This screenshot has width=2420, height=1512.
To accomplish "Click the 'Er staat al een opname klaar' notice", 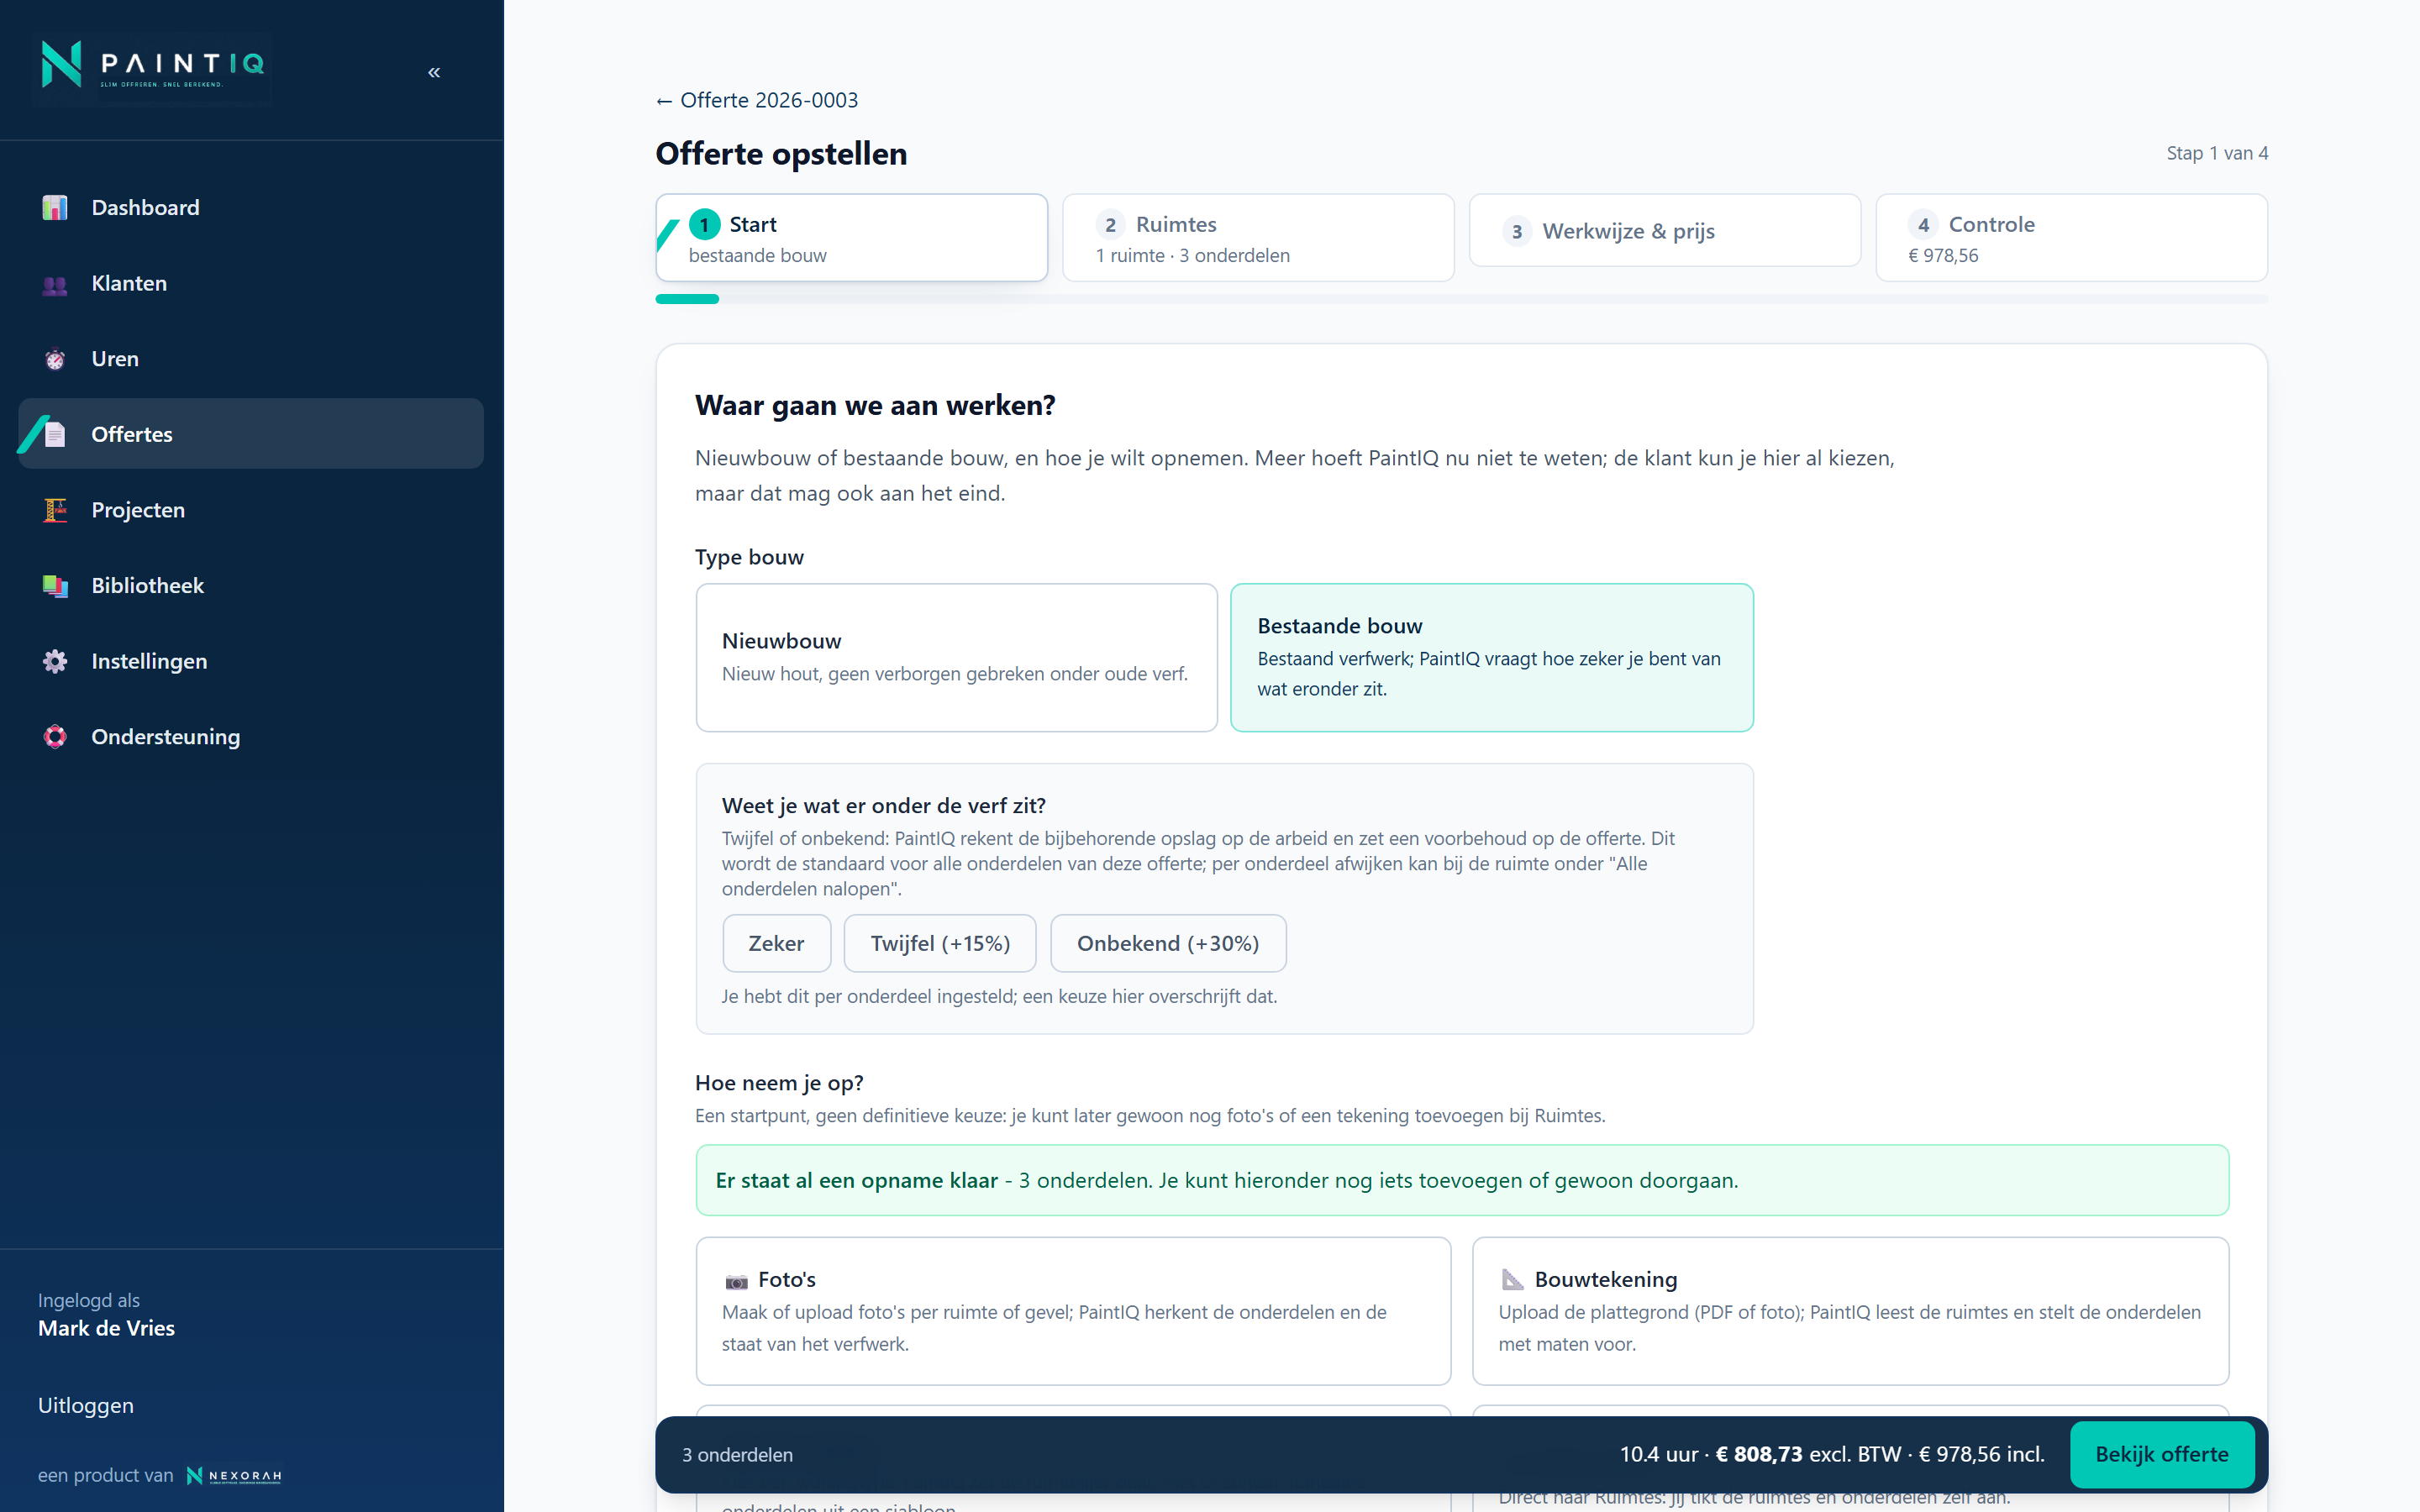I will point(1462,1180).
